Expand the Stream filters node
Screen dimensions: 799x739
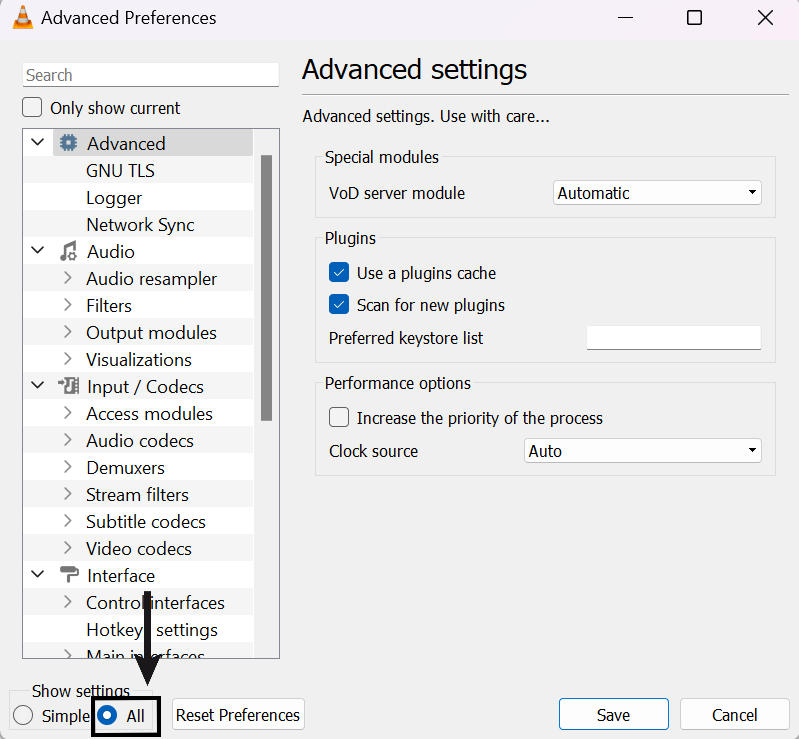click(68, 494)
